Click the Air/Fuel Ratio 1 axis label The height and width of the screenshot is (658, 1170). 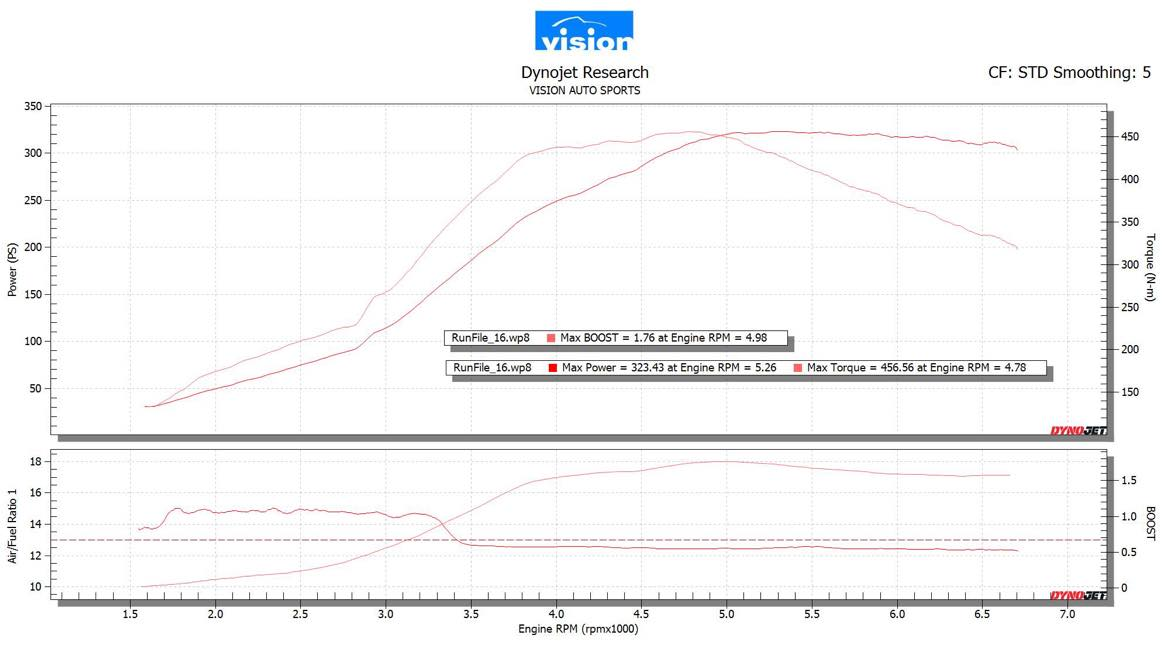pos(13,526)
